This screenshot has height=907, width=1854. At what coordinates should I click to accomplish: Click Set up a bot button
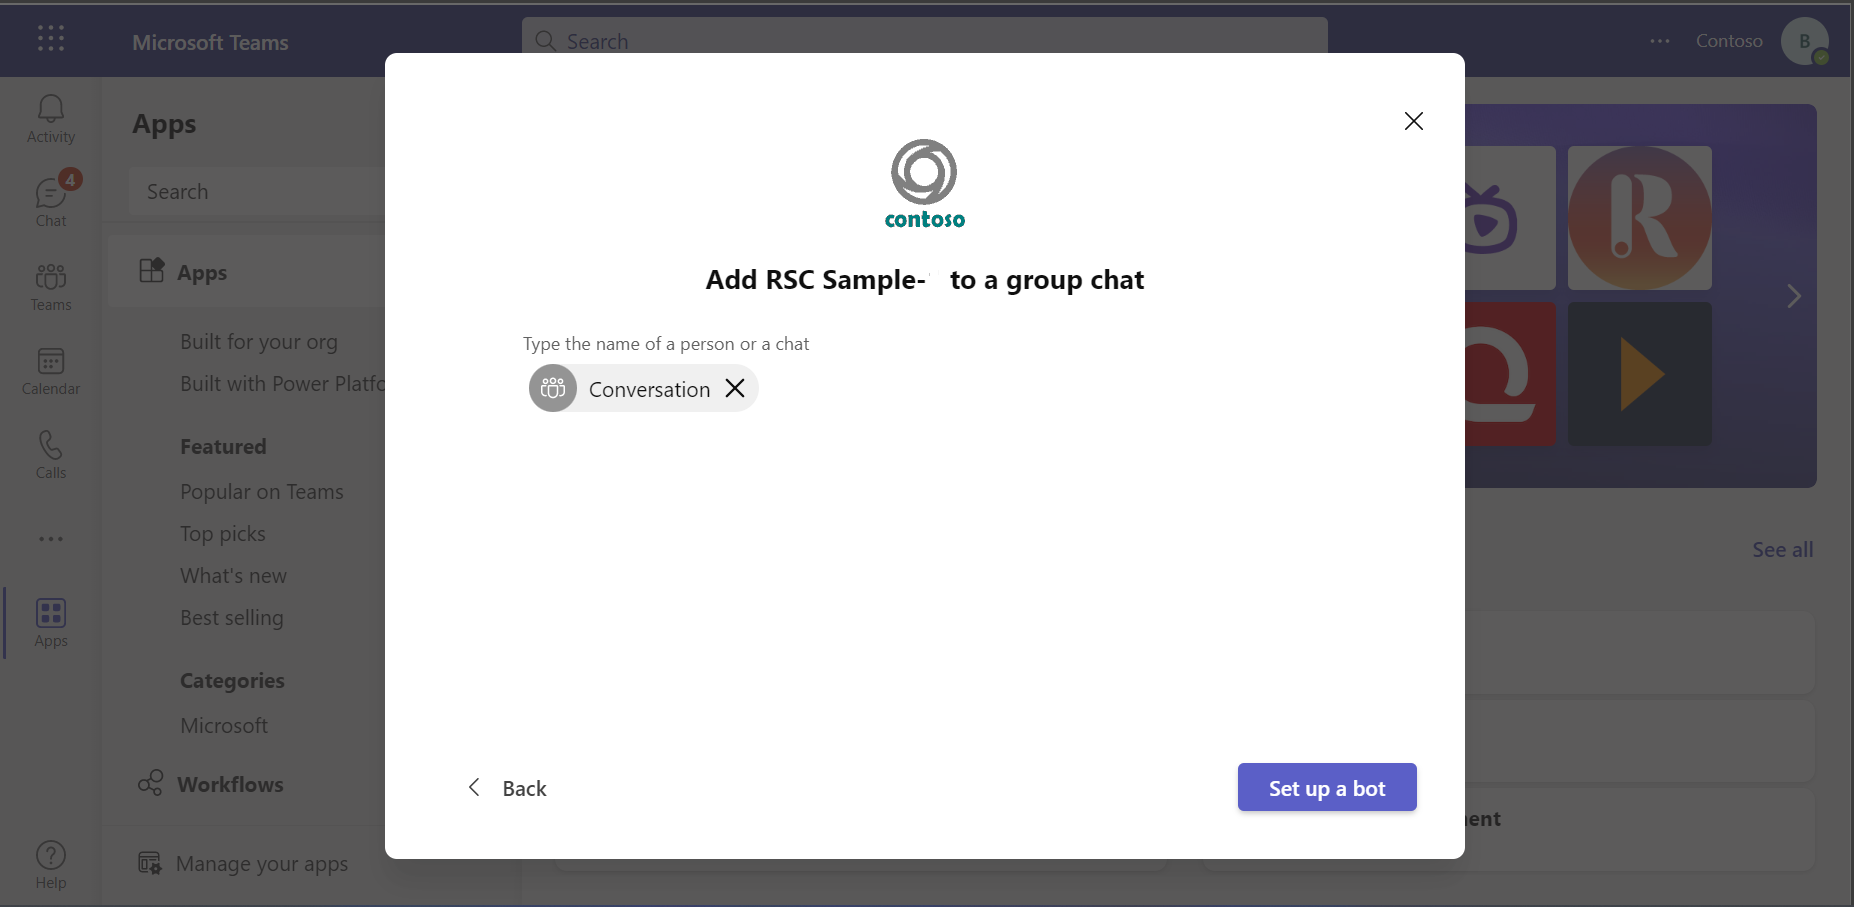1327,787
